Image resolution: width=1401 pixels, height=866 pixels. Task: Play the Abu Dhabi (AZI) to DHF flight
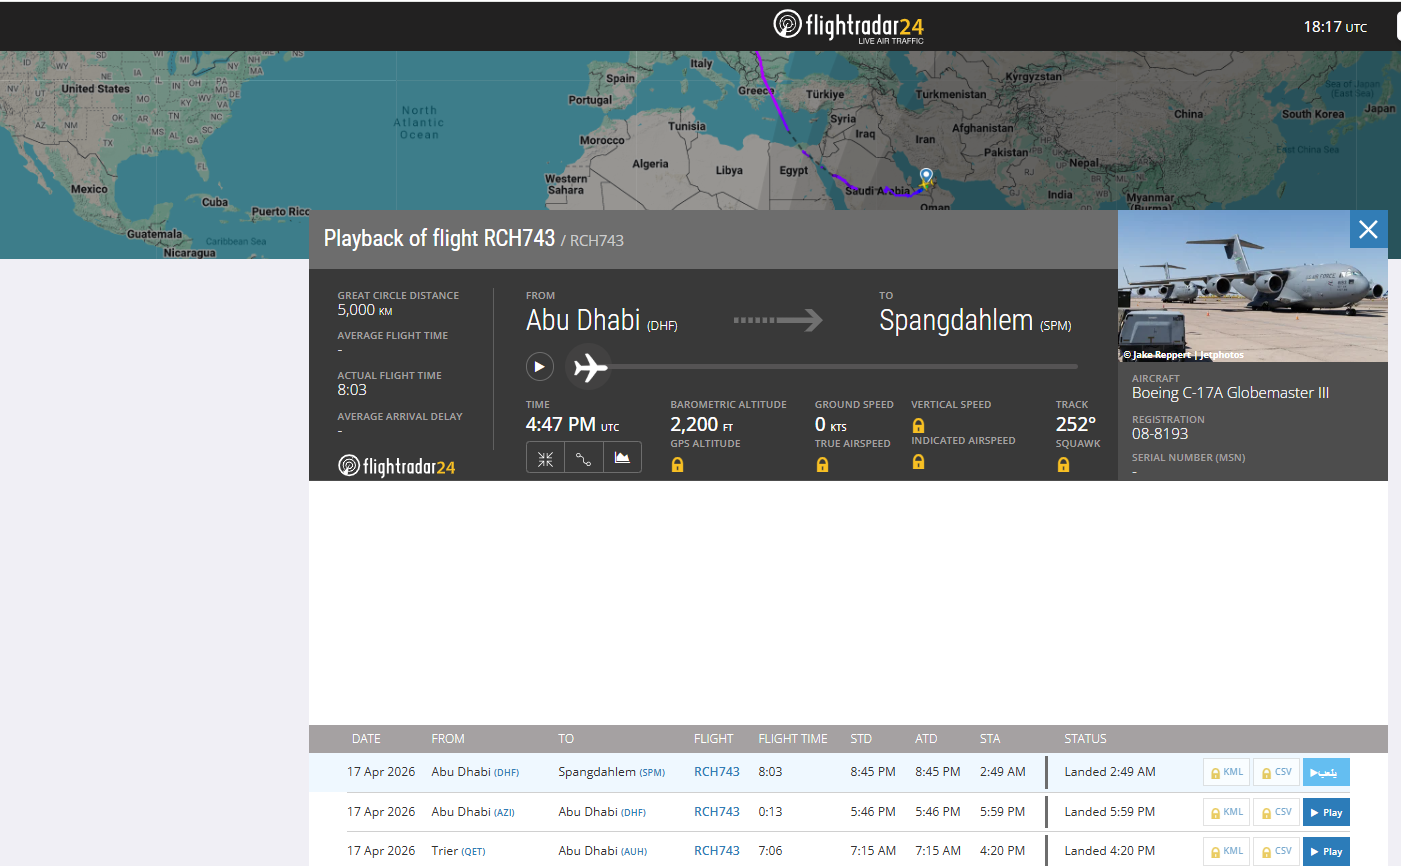point(1326,812)
